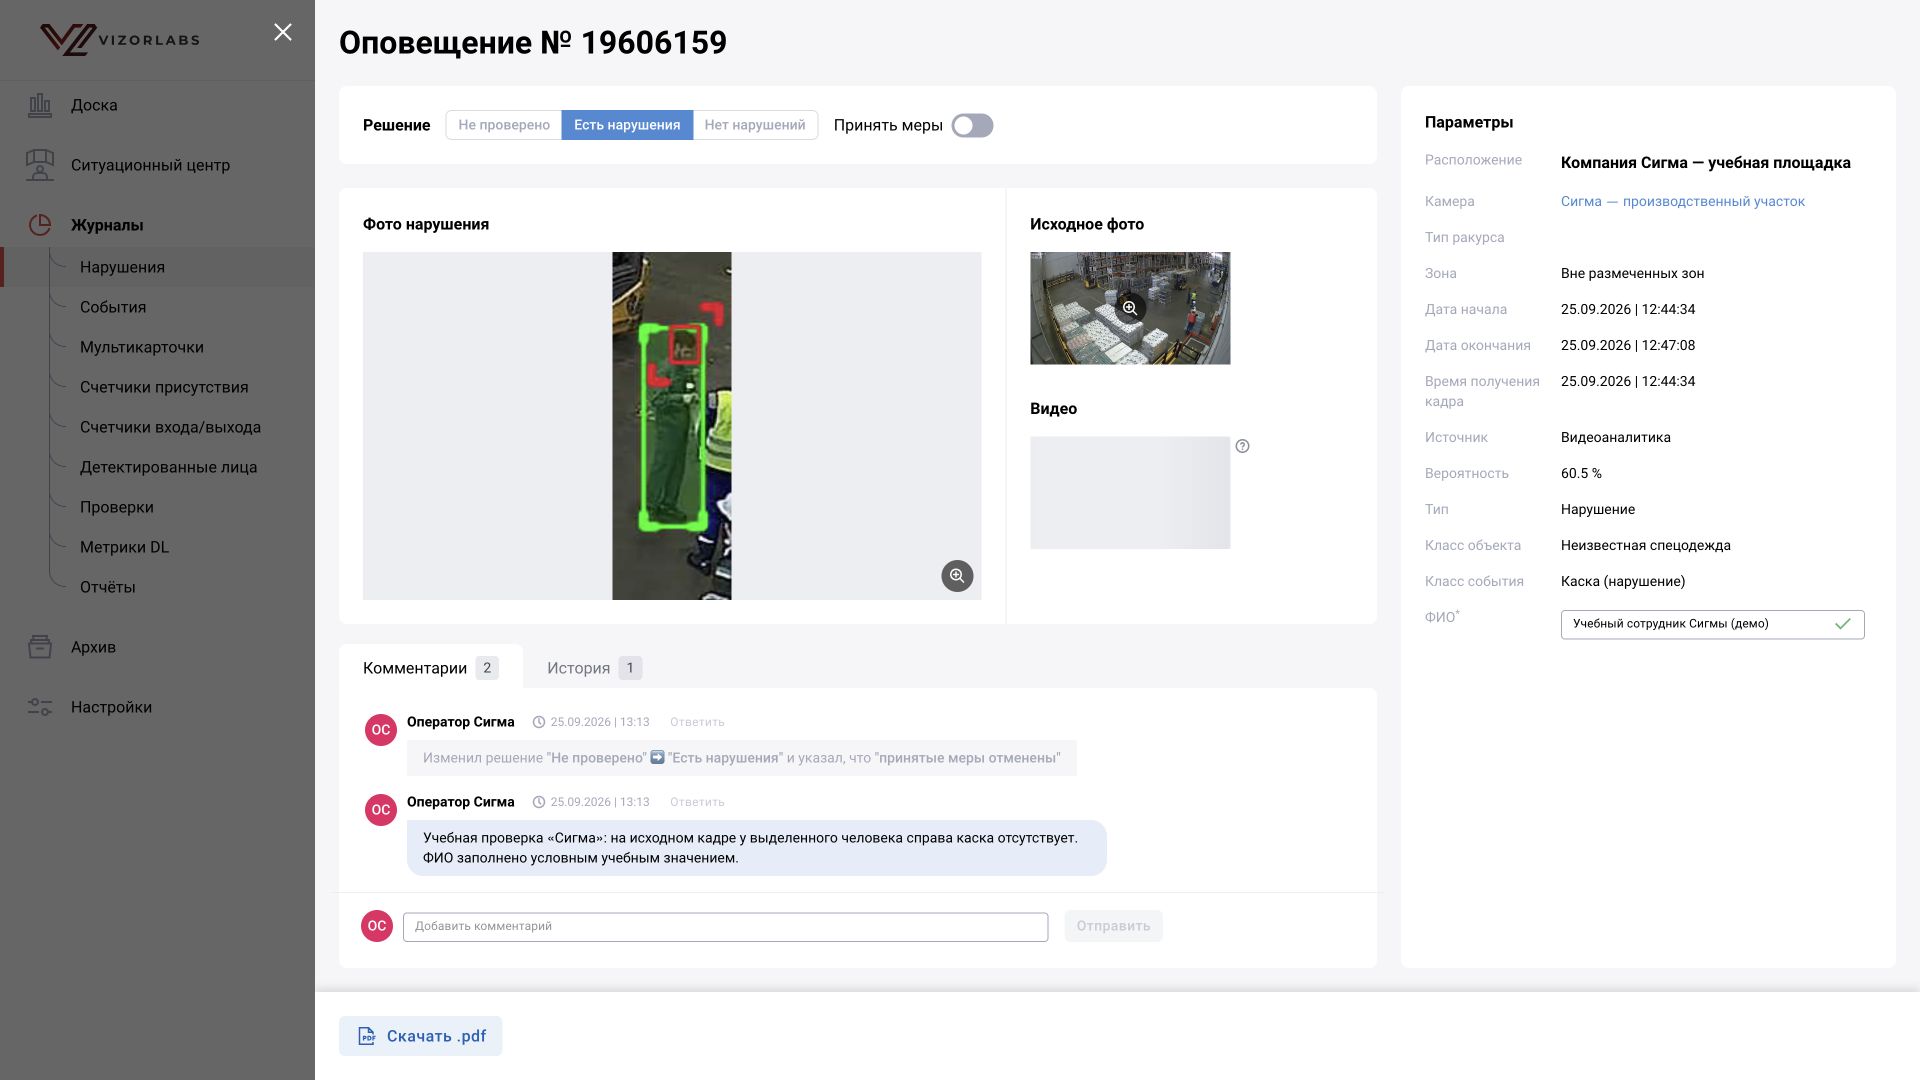Click the emoji arrow icon in the first comment
The image size is (1920, 1080).
point(657,758)
